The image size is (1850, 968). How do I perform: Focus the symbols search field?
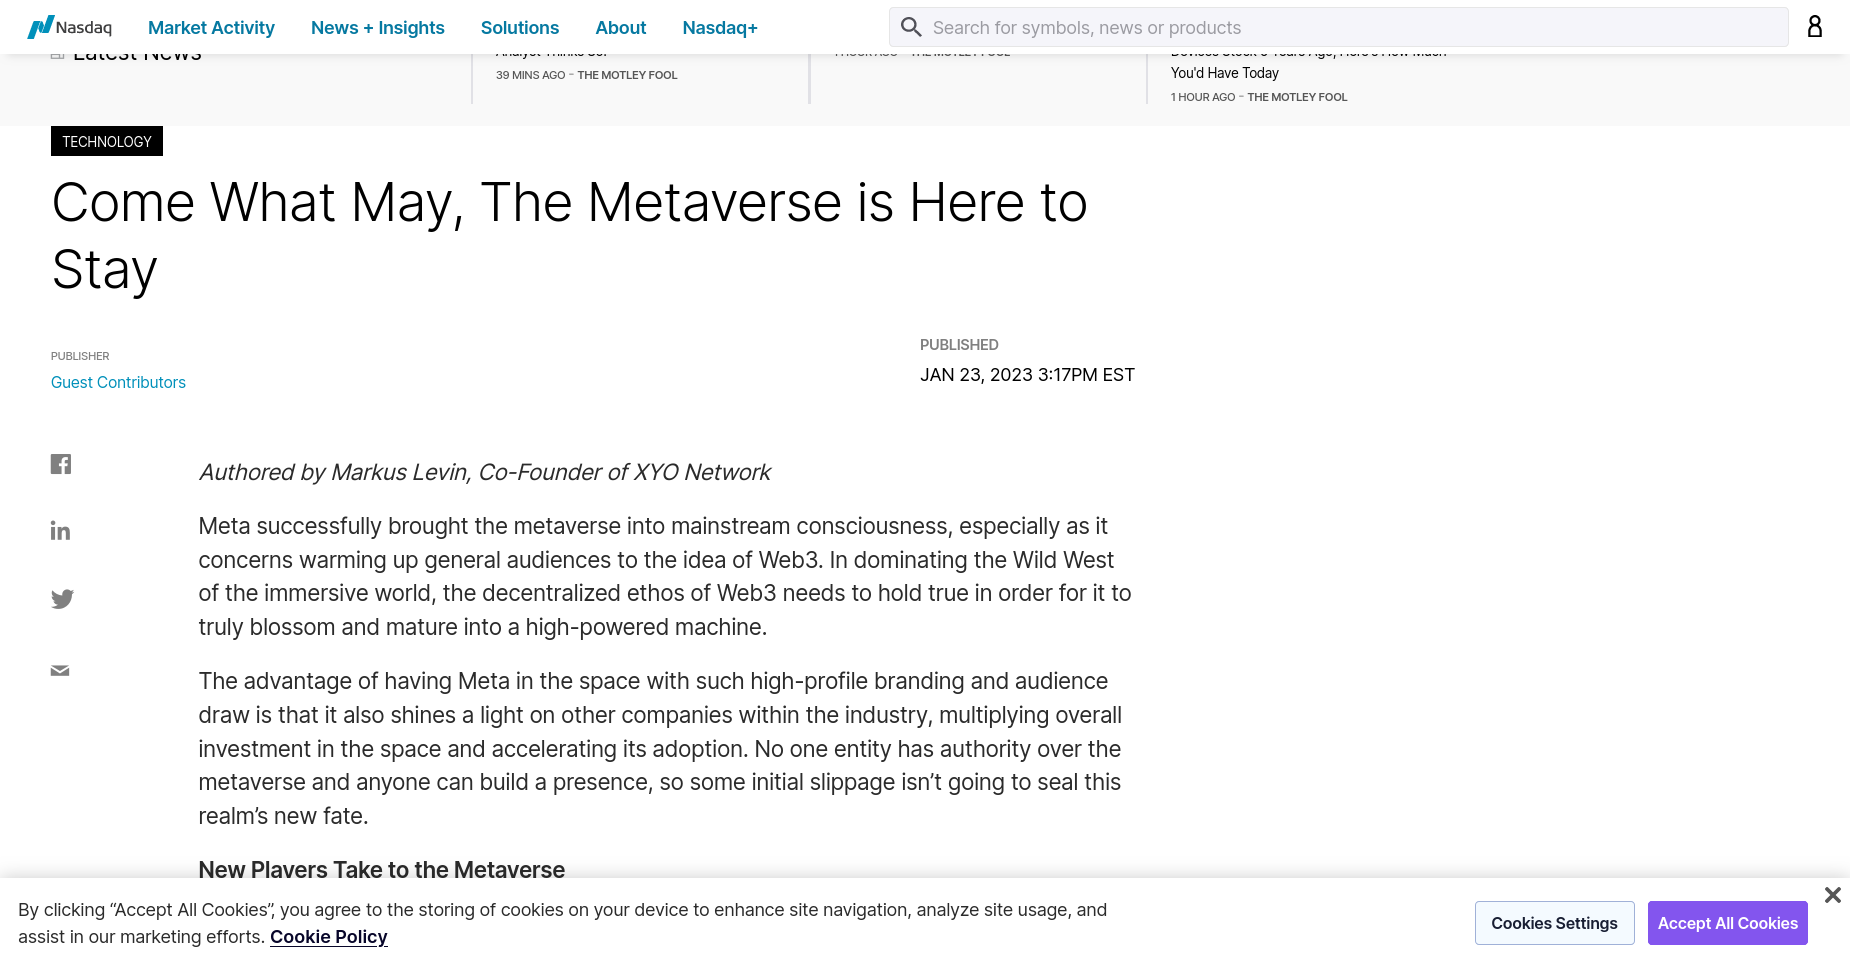(1350, 28)
